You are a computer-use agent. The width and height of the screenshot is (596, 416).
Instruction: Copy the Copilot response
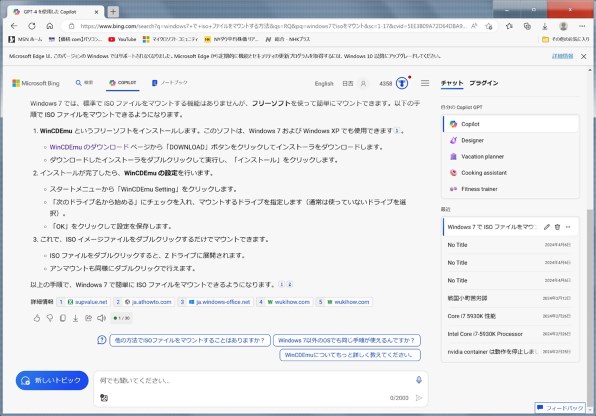pos(63,318)
